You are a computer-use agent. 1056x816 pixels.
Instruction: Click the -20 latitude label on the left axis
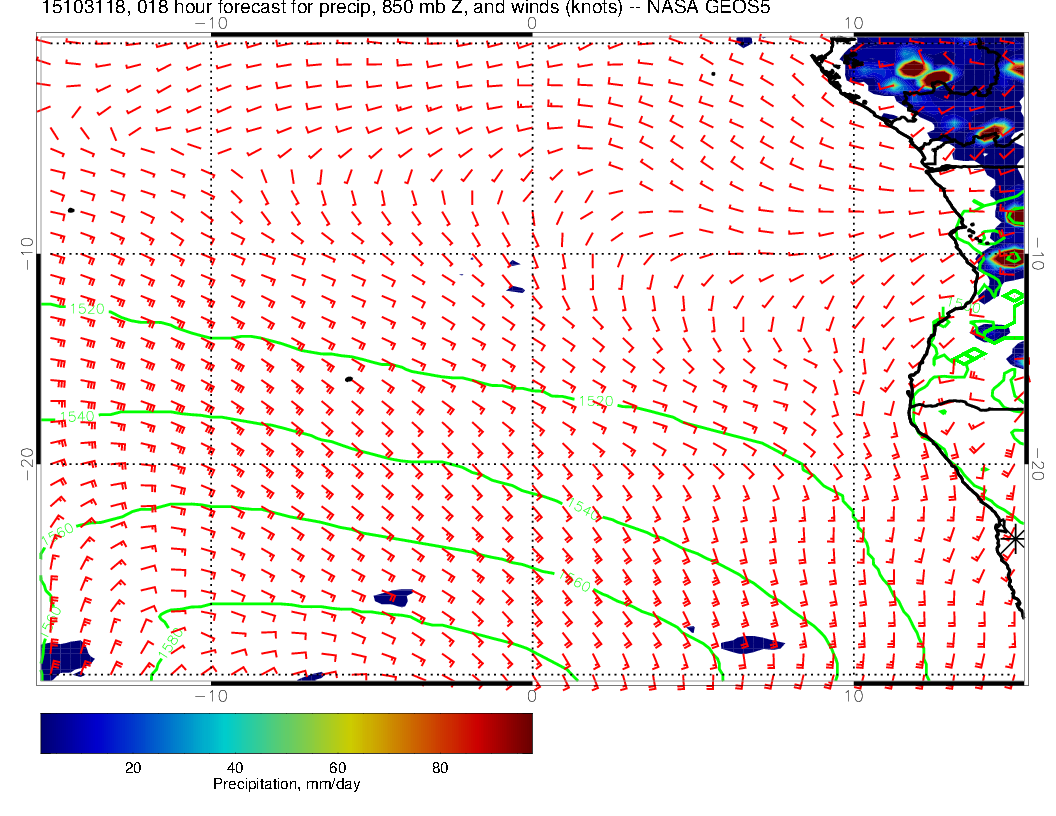(x=27, y=457)
